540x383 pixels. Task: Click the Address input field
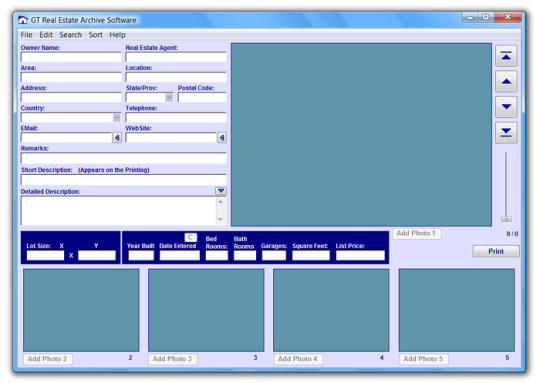[71, 97]
